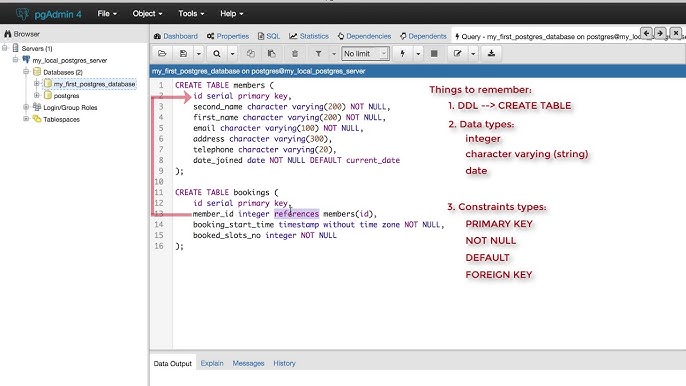The width and height of the screenshot is (686, 386).
Task: Click the Download results icon
Action: (491, 54)
